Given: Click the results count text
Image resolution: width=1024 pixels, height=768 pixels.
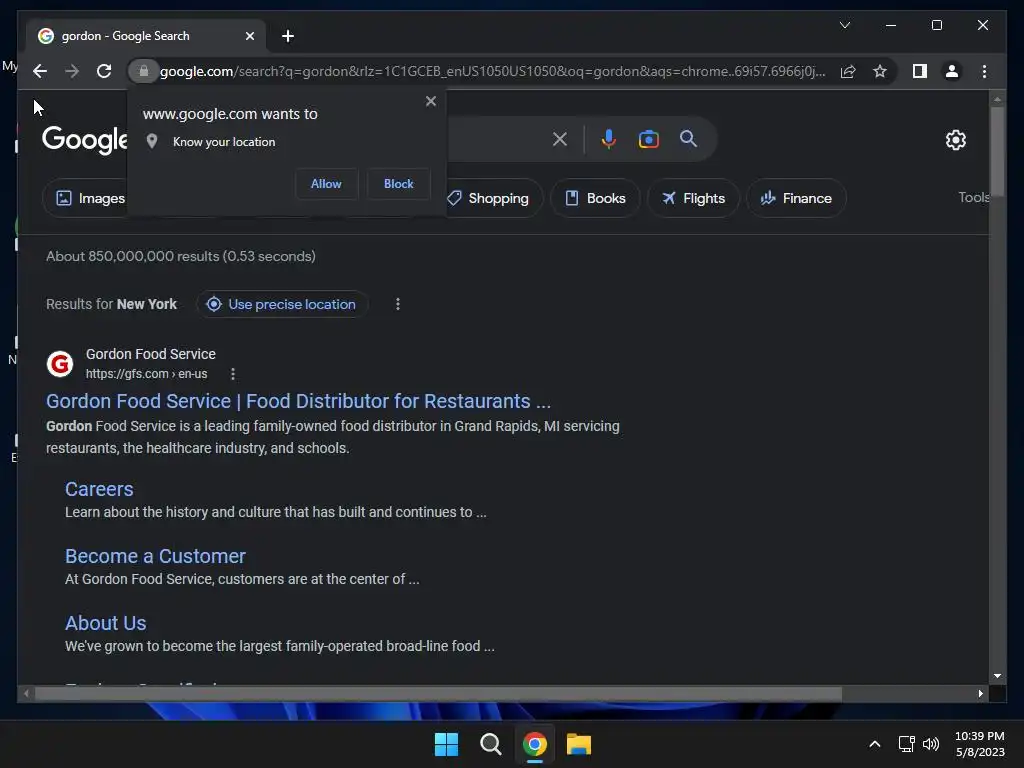Looking at the screenshot, I should (181, 257).
